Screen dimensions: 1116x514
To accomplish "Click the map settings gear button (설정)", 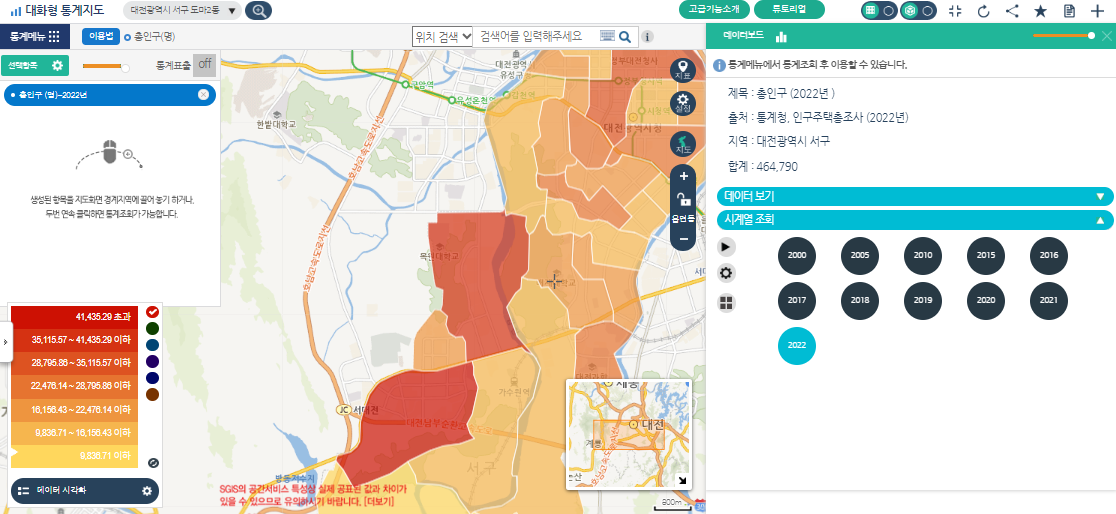I will click(x=684, y=103).
